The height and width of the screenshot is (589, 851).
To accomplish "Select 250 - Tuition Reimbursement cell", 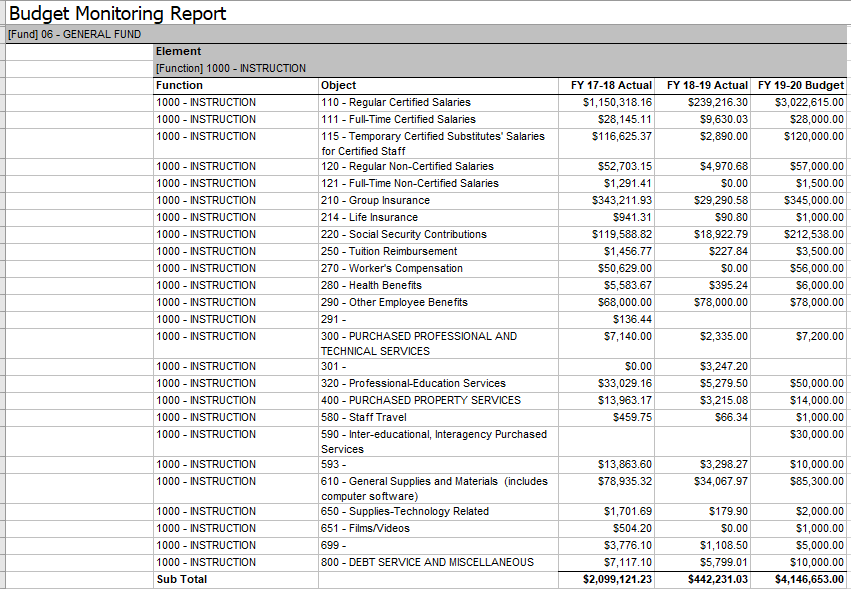I will (439, 251).
